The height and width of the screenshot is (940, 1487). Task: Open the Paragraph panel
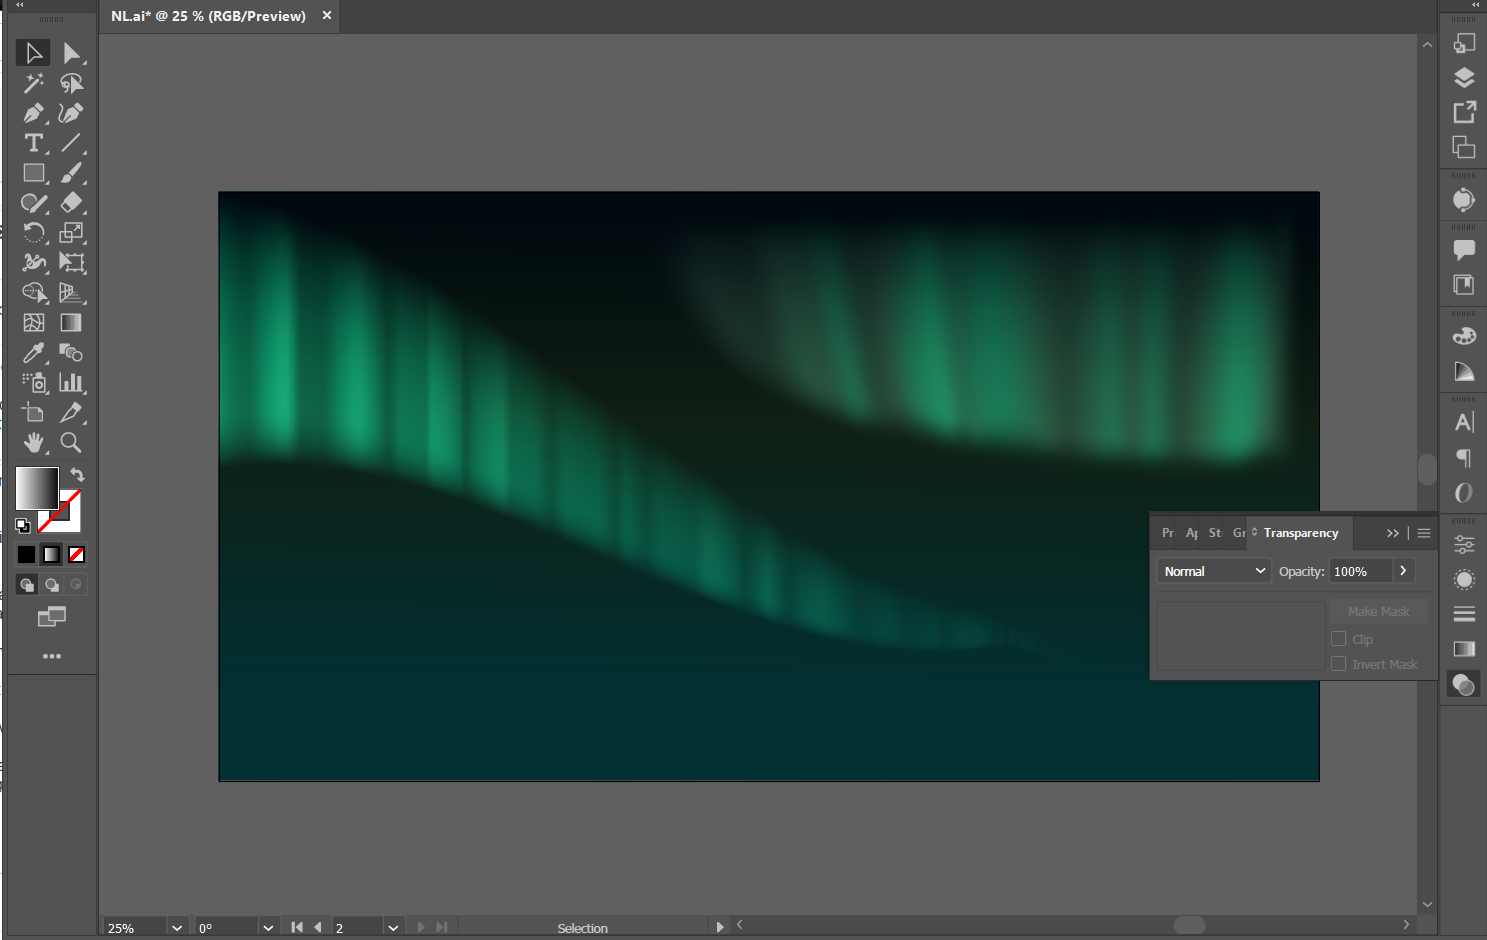coord(1464,458)
